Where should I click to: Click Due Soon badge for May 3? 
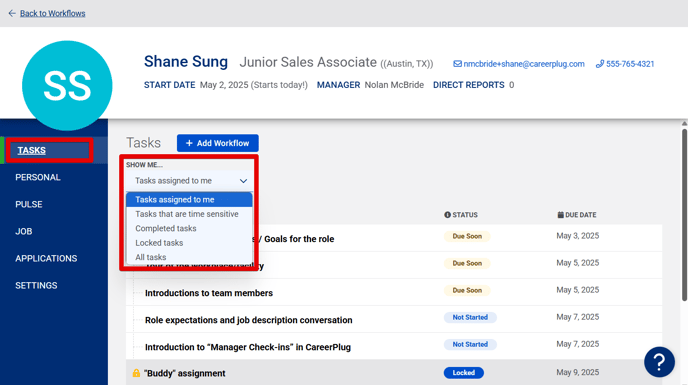coord(467,237)
